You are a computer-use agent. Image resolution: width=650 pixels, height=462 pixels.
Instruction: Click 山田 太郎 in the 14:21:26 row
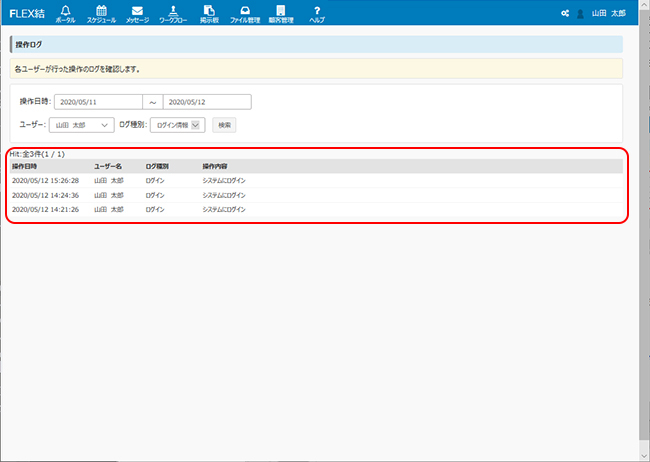tap(109, 209)
